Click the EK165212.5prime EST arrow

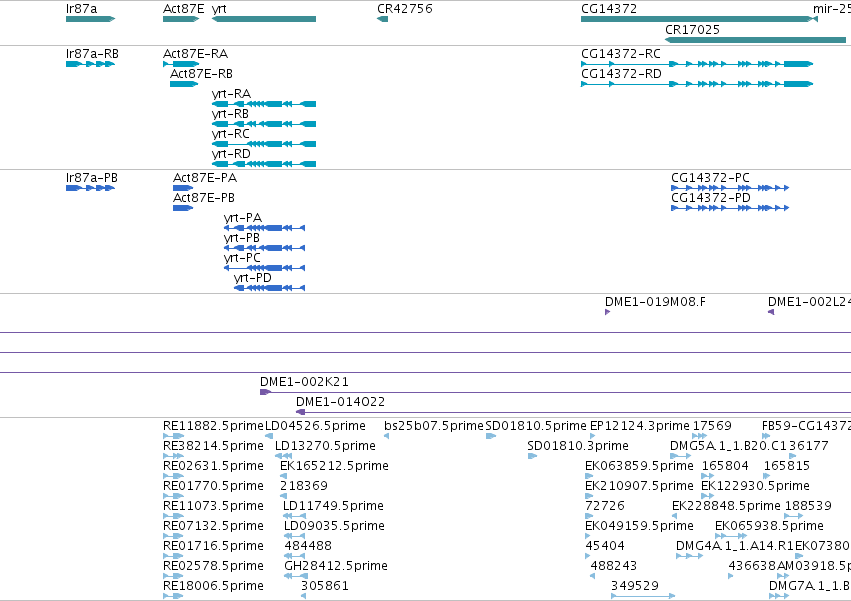point(283,476)
